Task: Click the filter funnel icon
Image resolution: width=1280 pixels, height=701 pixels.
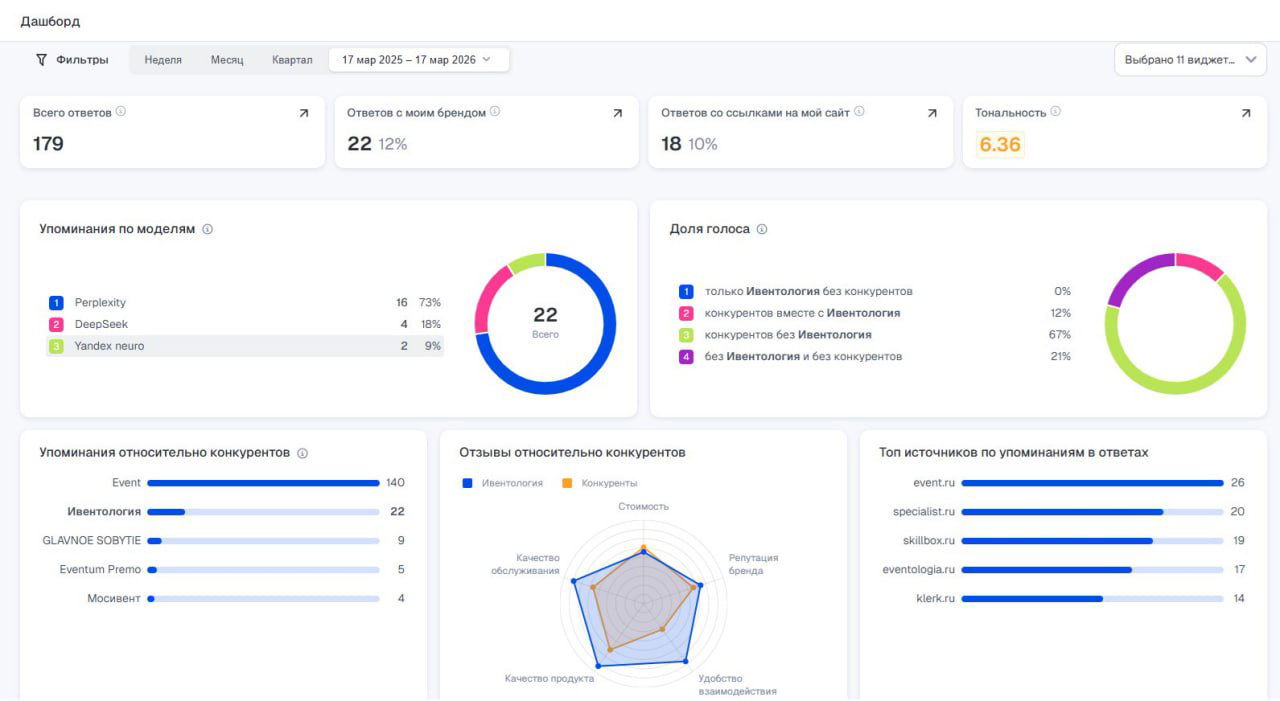Action: pyautogui.click(x=41, y=60)
